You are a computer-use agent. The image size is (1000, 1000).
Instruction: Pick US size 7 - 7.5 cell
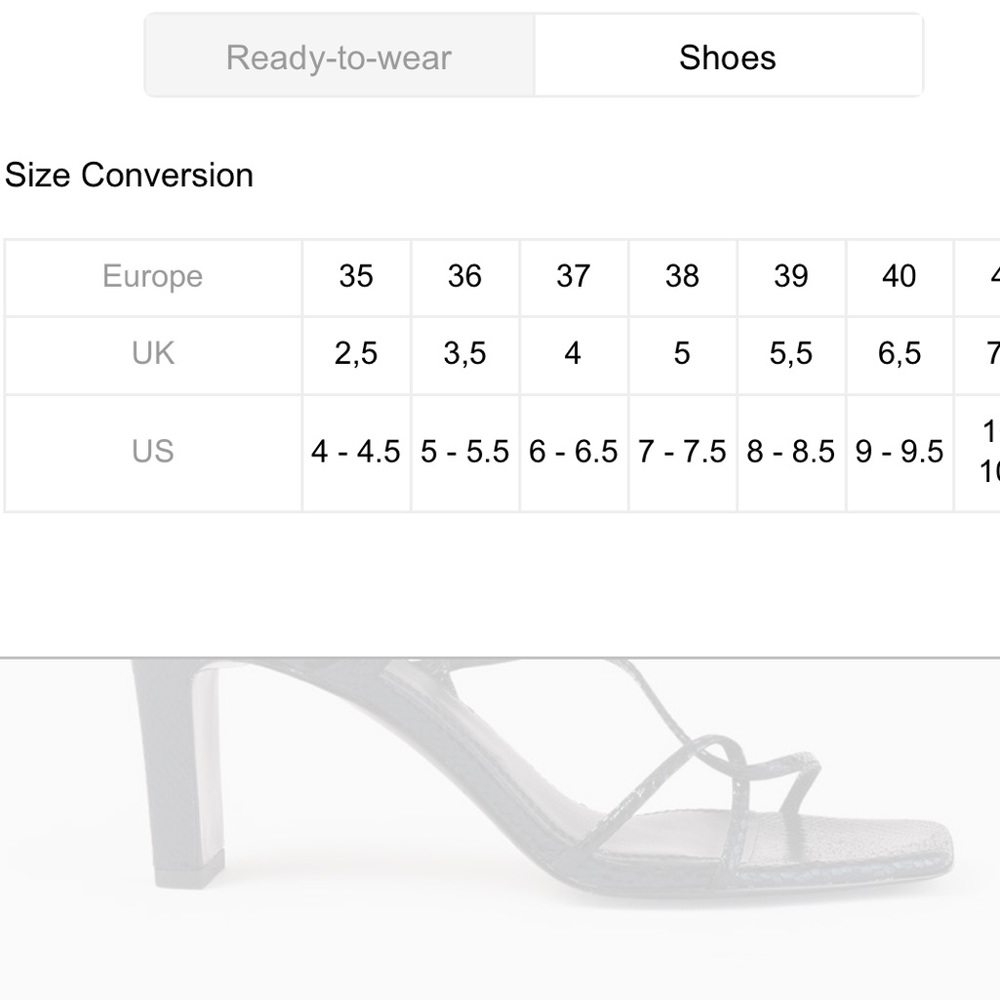point(682,451)
